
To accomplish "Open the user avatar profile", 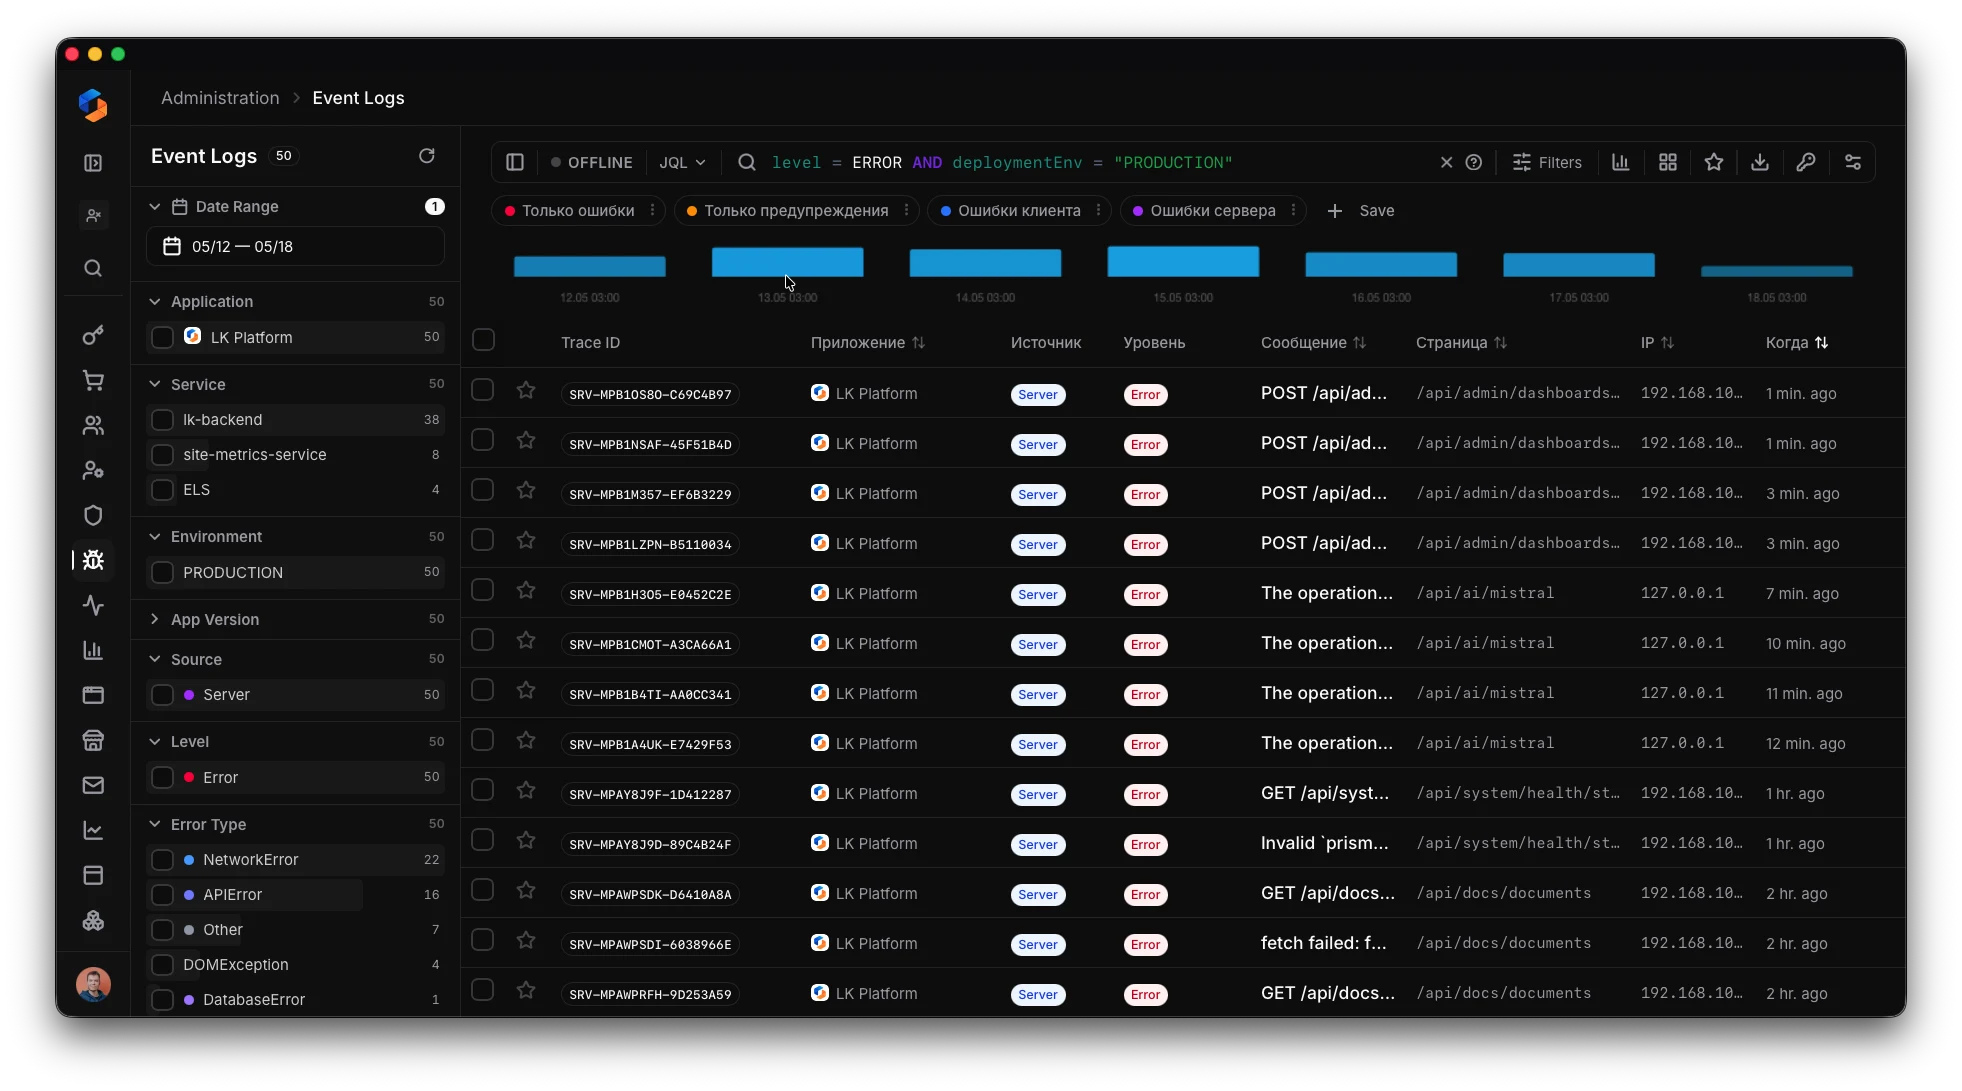I will pos(93,985).
